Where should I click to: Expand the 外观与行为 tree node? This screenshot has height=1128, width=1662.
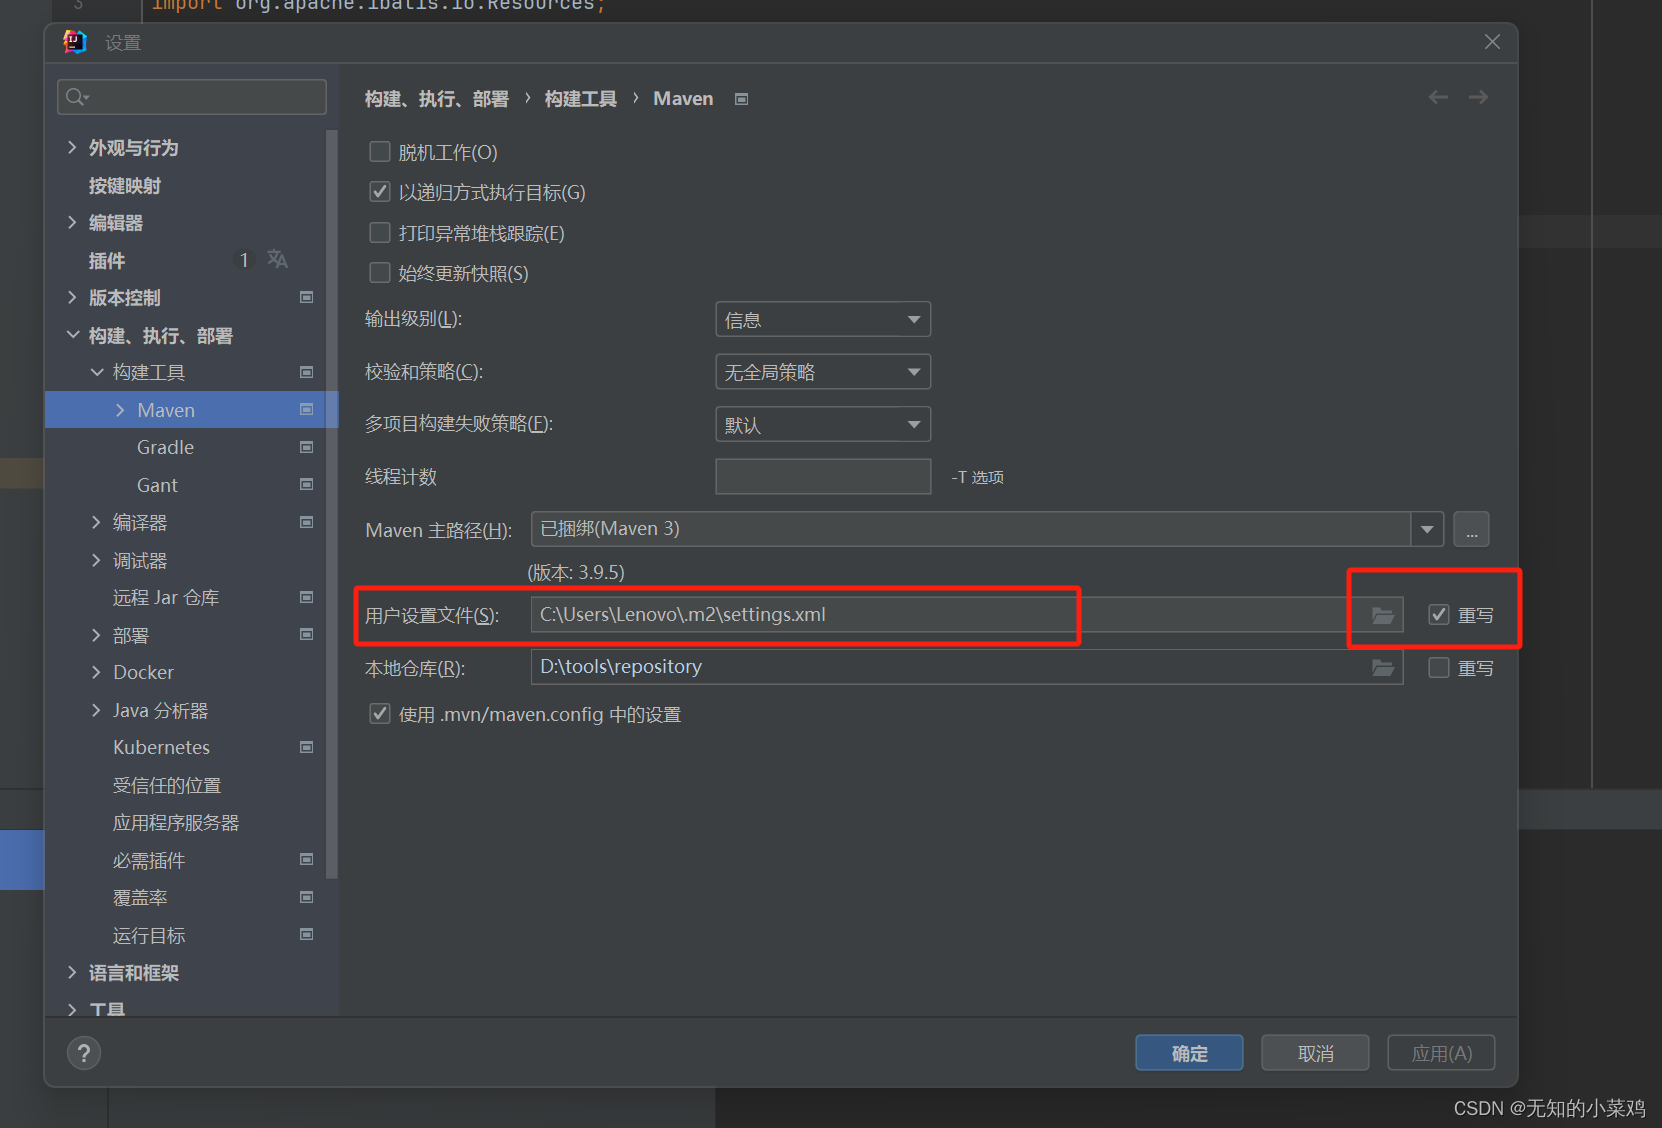pos(72,148)
